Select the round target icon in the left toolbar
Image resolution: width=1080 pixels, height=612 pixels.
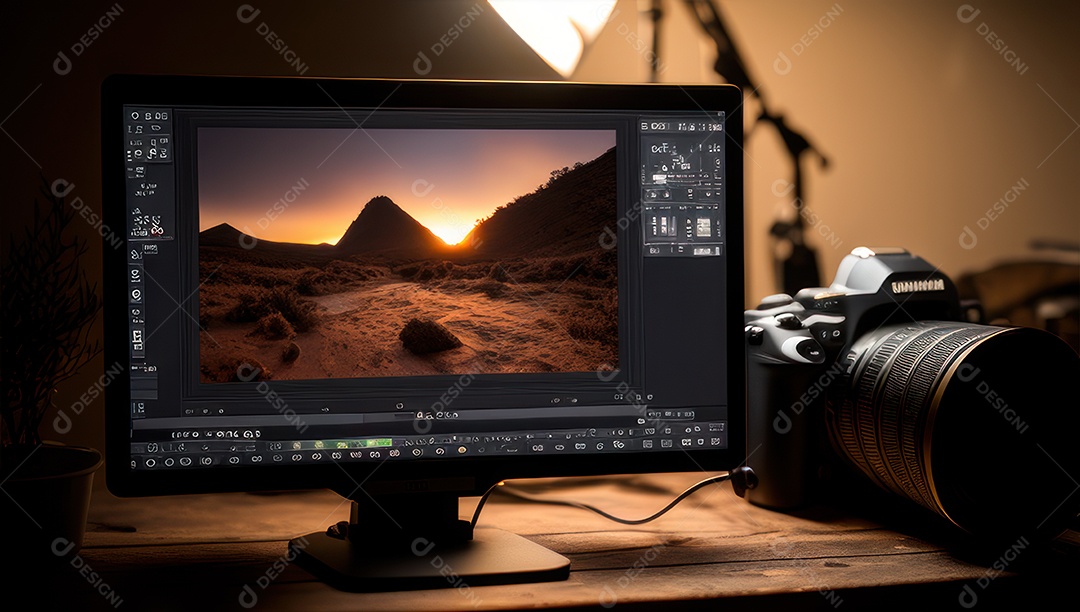tap(136, 295)
